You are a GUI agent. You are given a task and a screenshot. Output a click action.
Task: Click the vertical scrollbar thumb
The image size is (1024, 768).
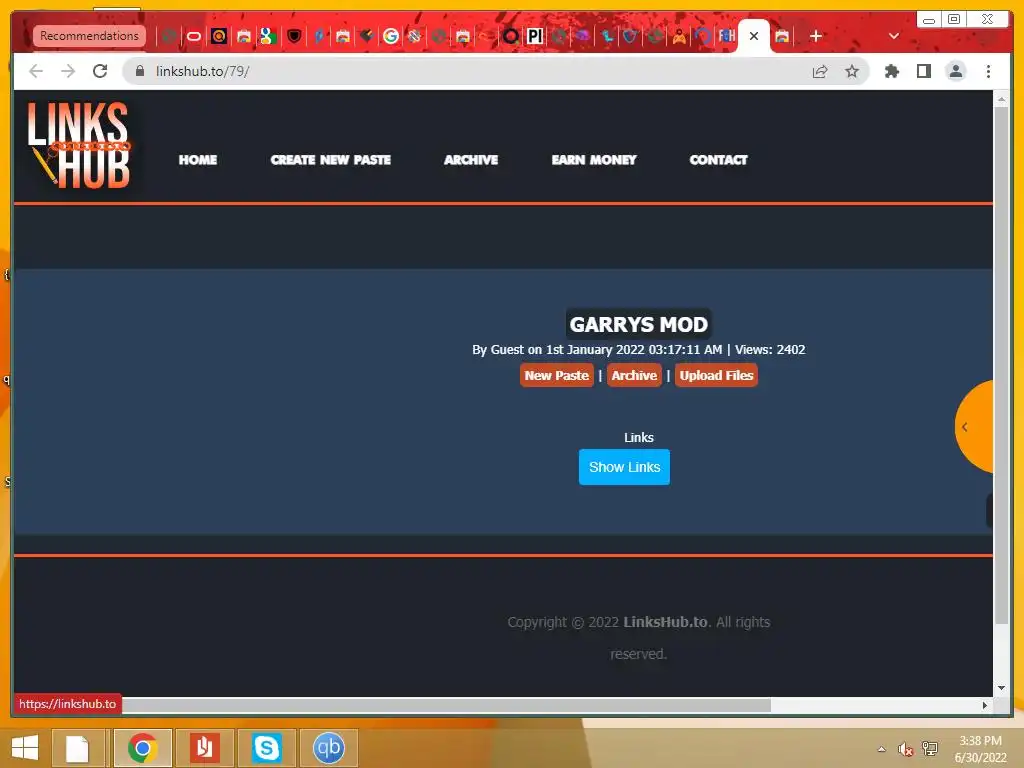[x=1001, y=366]
